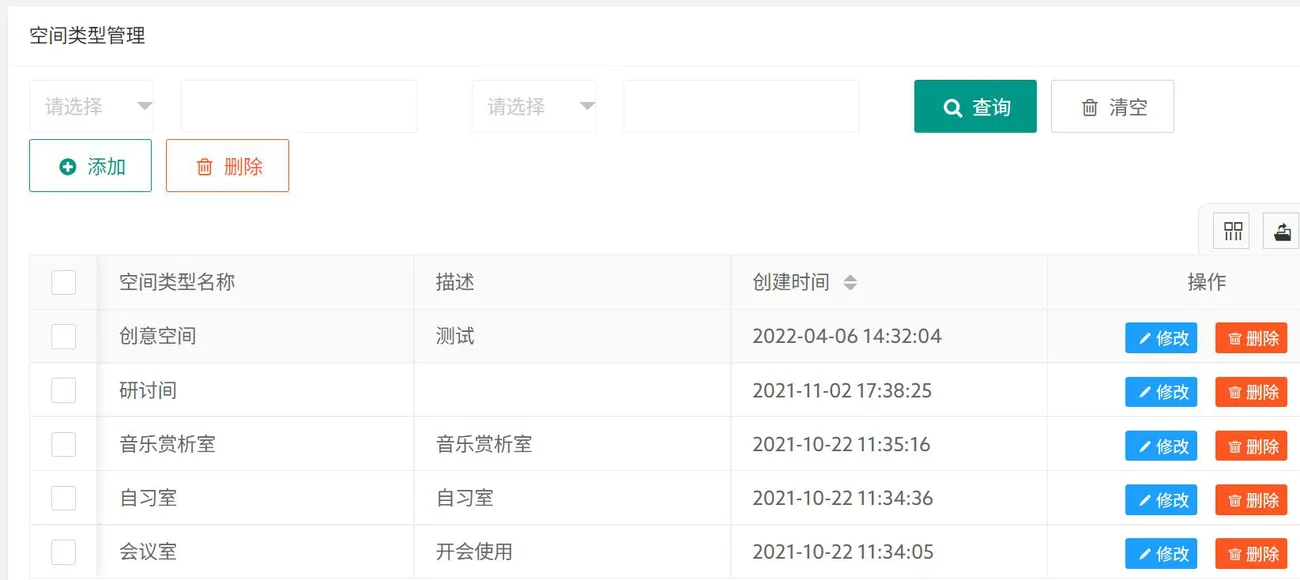Delete the 创意空间 row
Screen dimensions: 1300x580
click(1251, 338)
